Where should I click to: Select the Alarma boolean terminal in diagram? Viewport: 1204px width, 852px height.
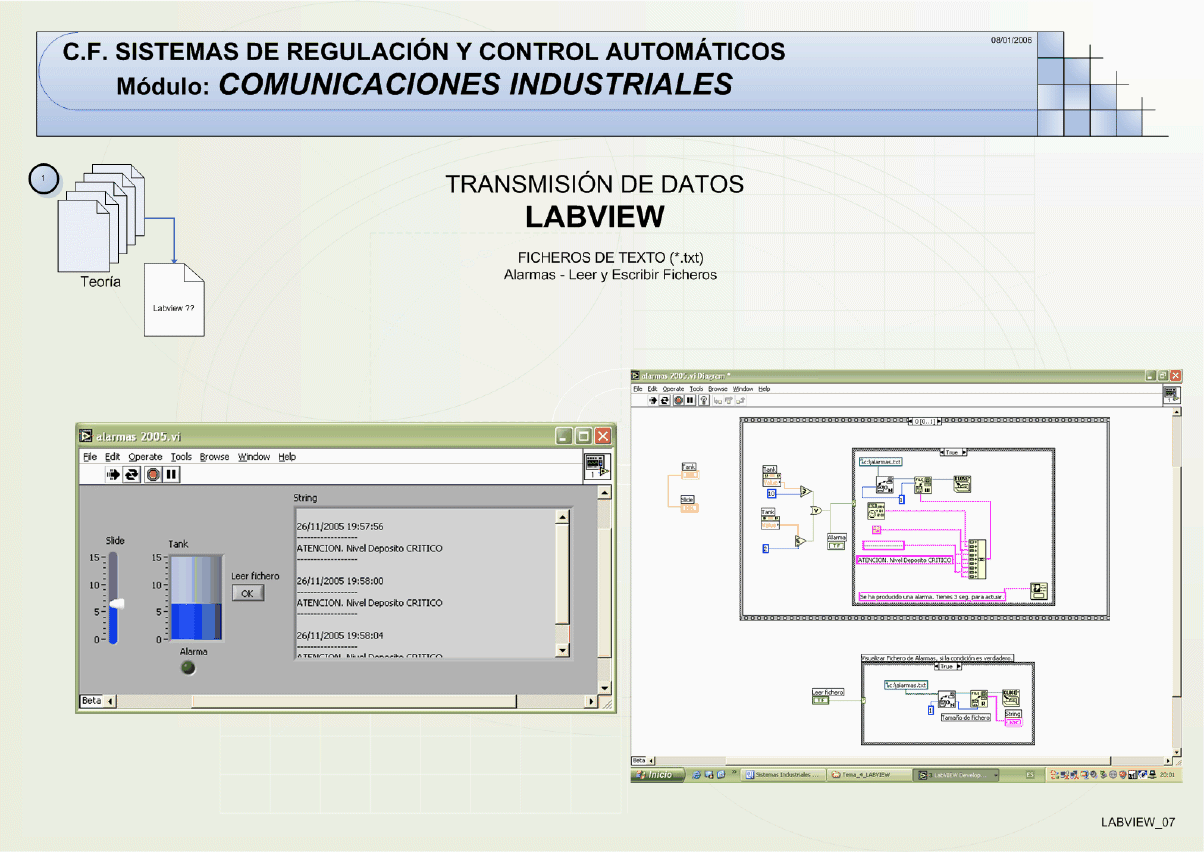pyautogui.click(x=836, y=546)
